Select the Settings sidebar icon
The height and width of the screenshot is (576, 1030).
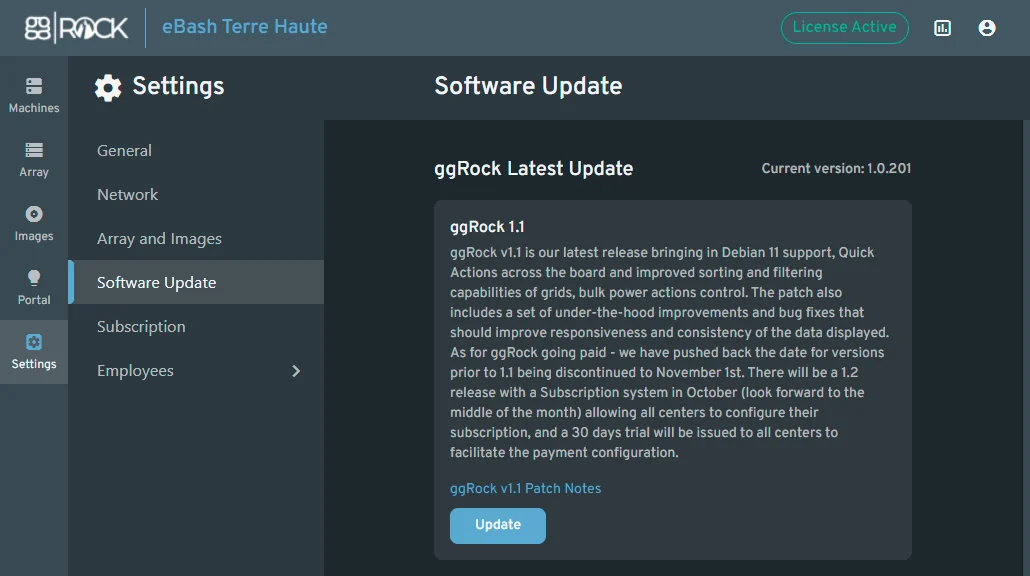pos(34,352)
